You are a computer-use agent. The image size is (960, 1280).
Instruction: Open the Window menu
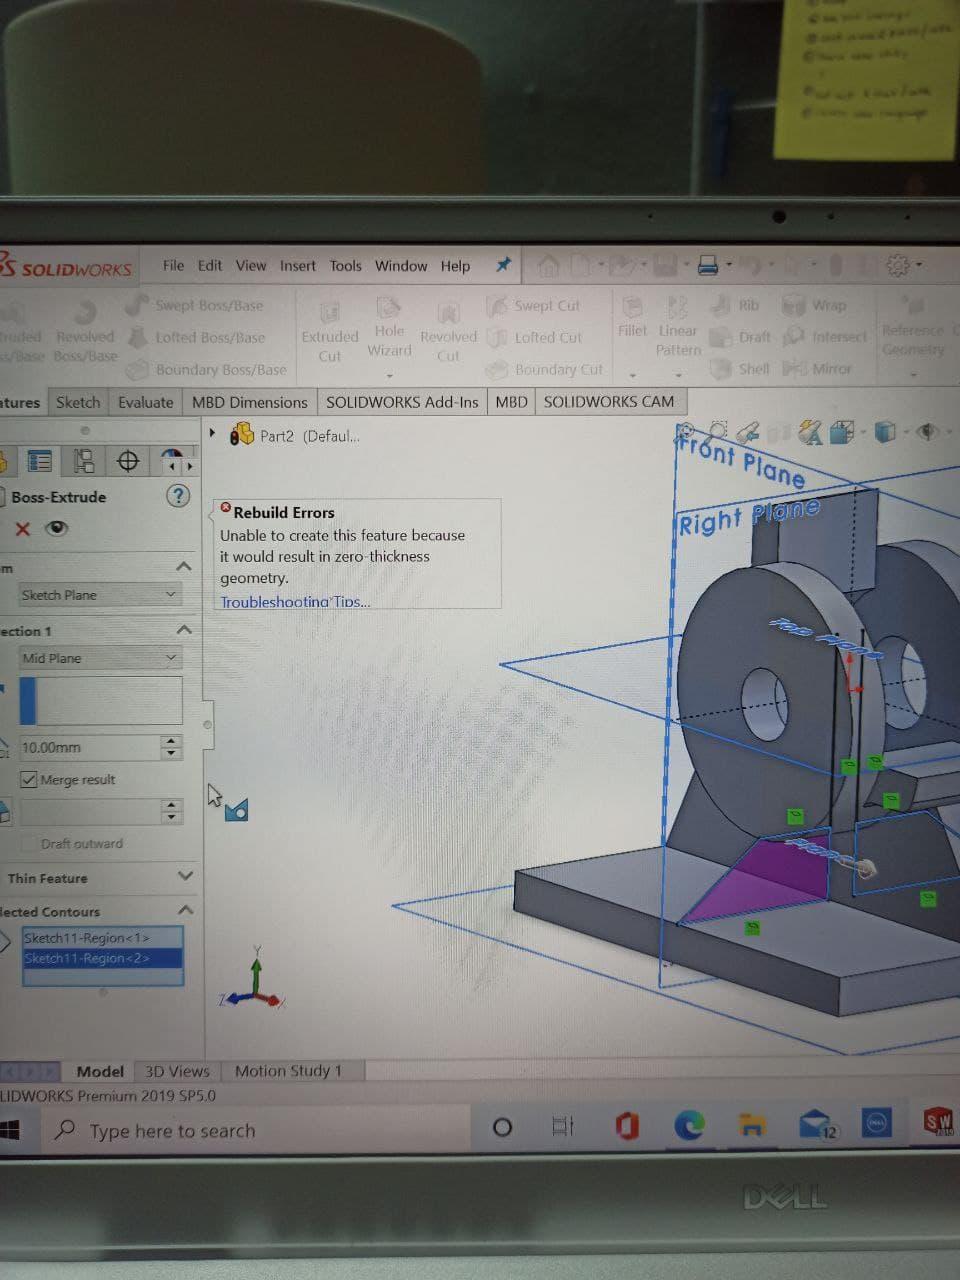point(401,266)
